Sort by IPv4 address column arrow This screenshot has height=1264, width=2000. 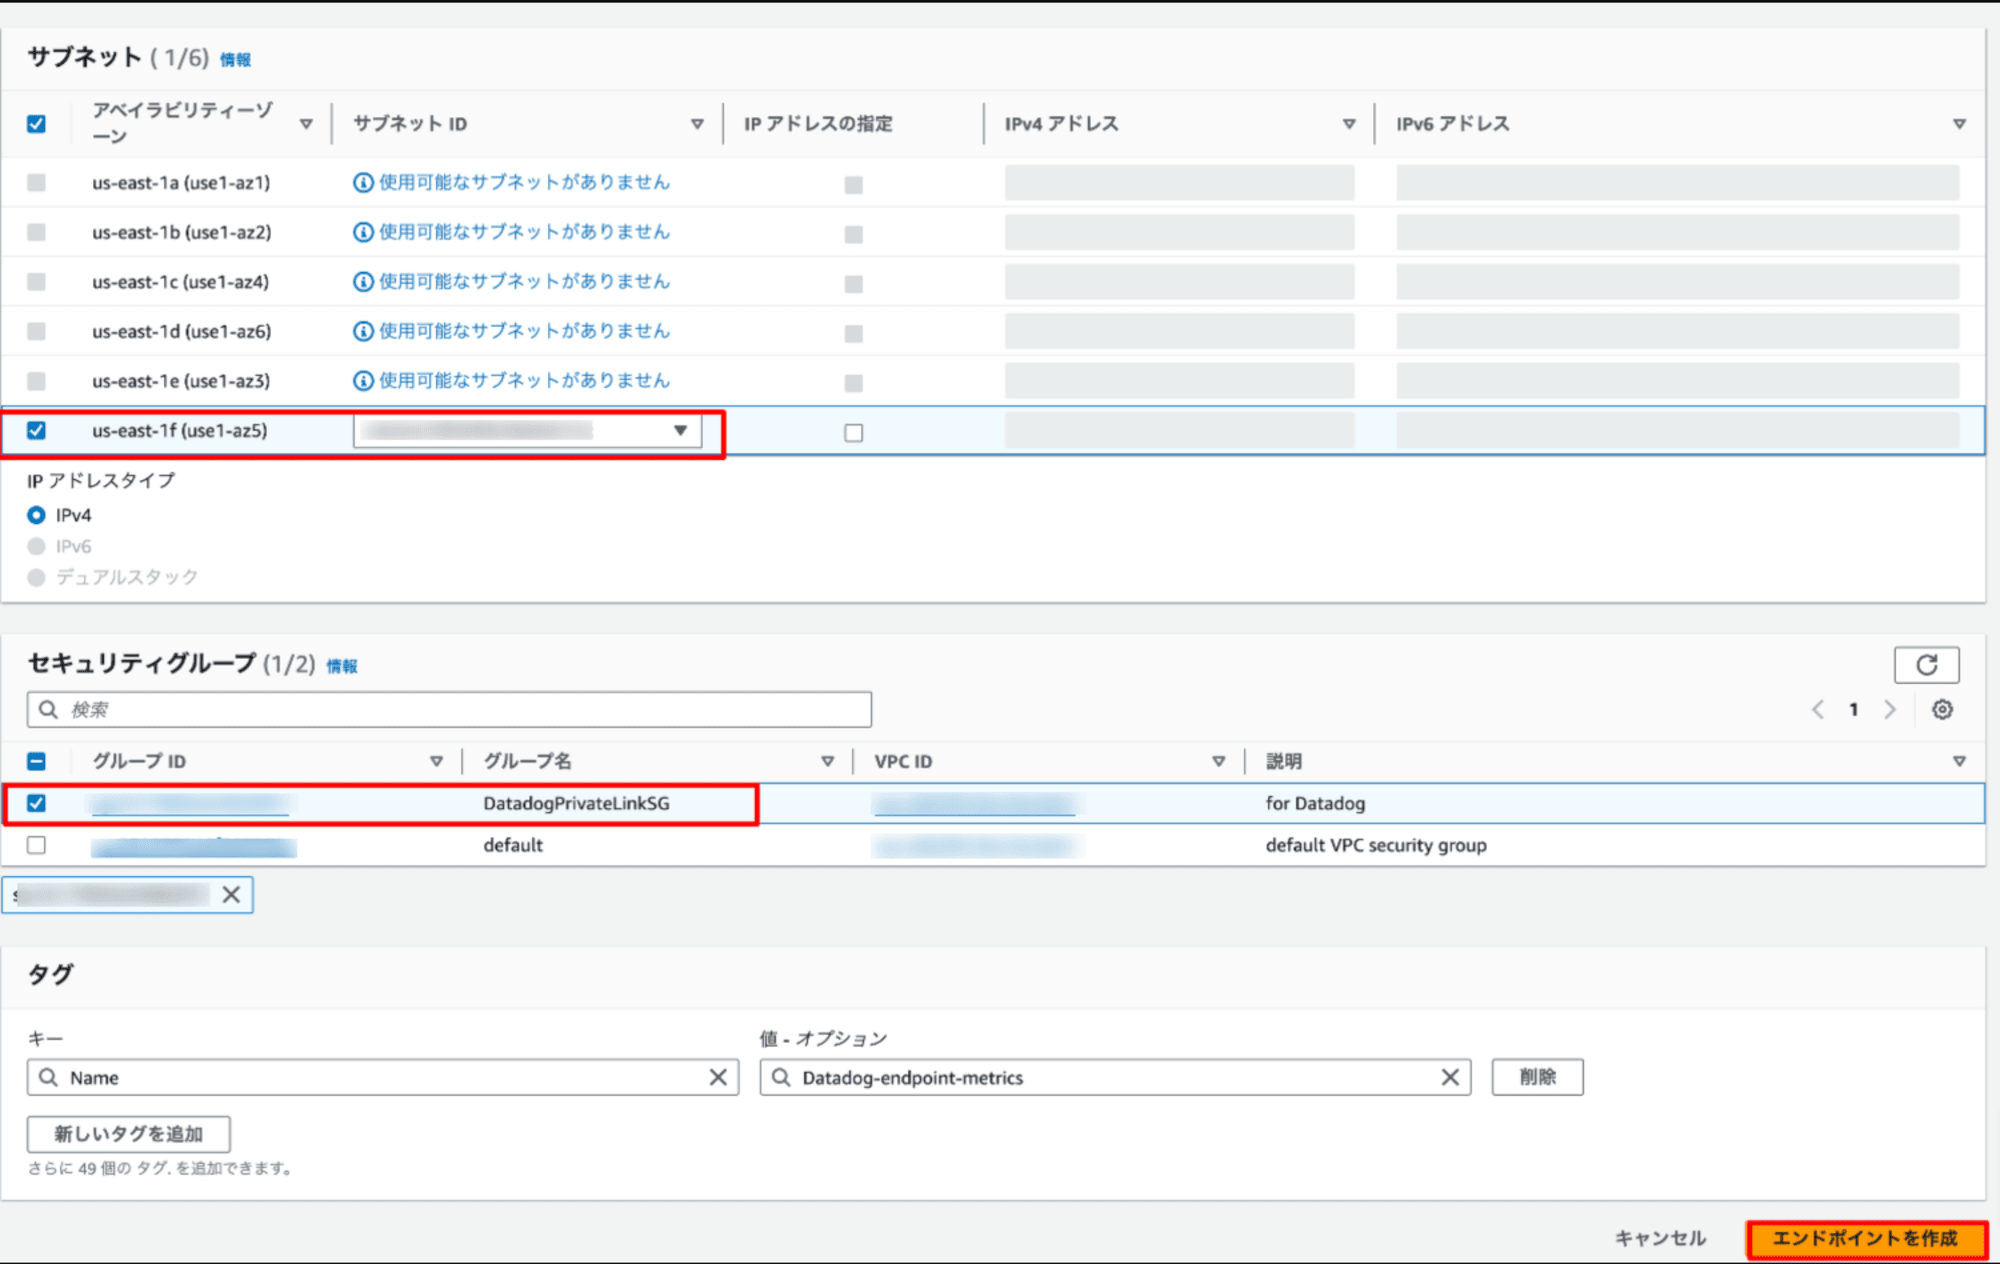(1349, 124)
